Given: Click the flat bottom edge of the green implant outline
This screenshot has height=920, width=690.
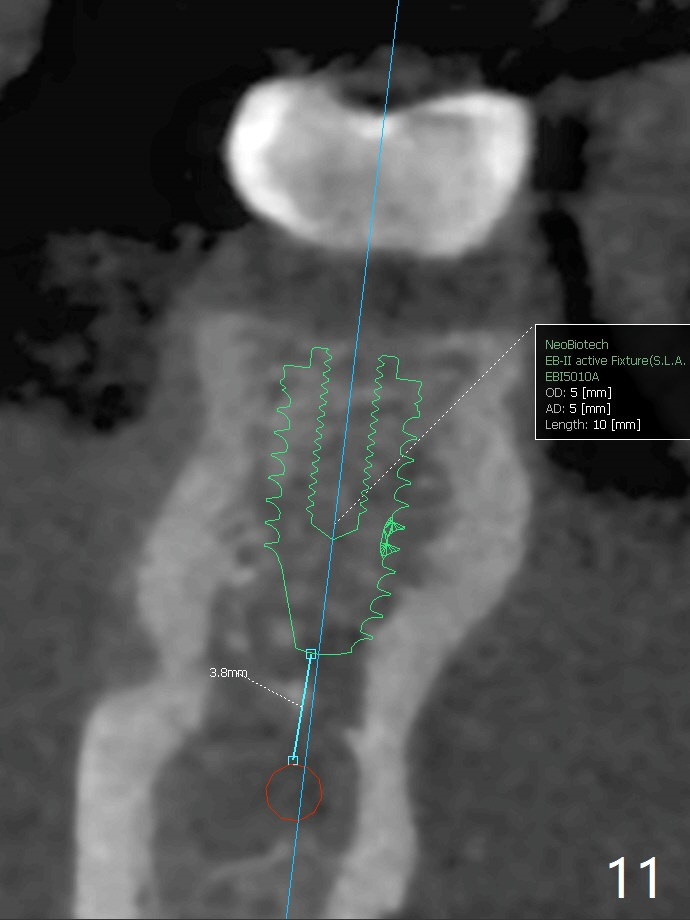Looking at the screenshot, I should (x=330, y=654).
